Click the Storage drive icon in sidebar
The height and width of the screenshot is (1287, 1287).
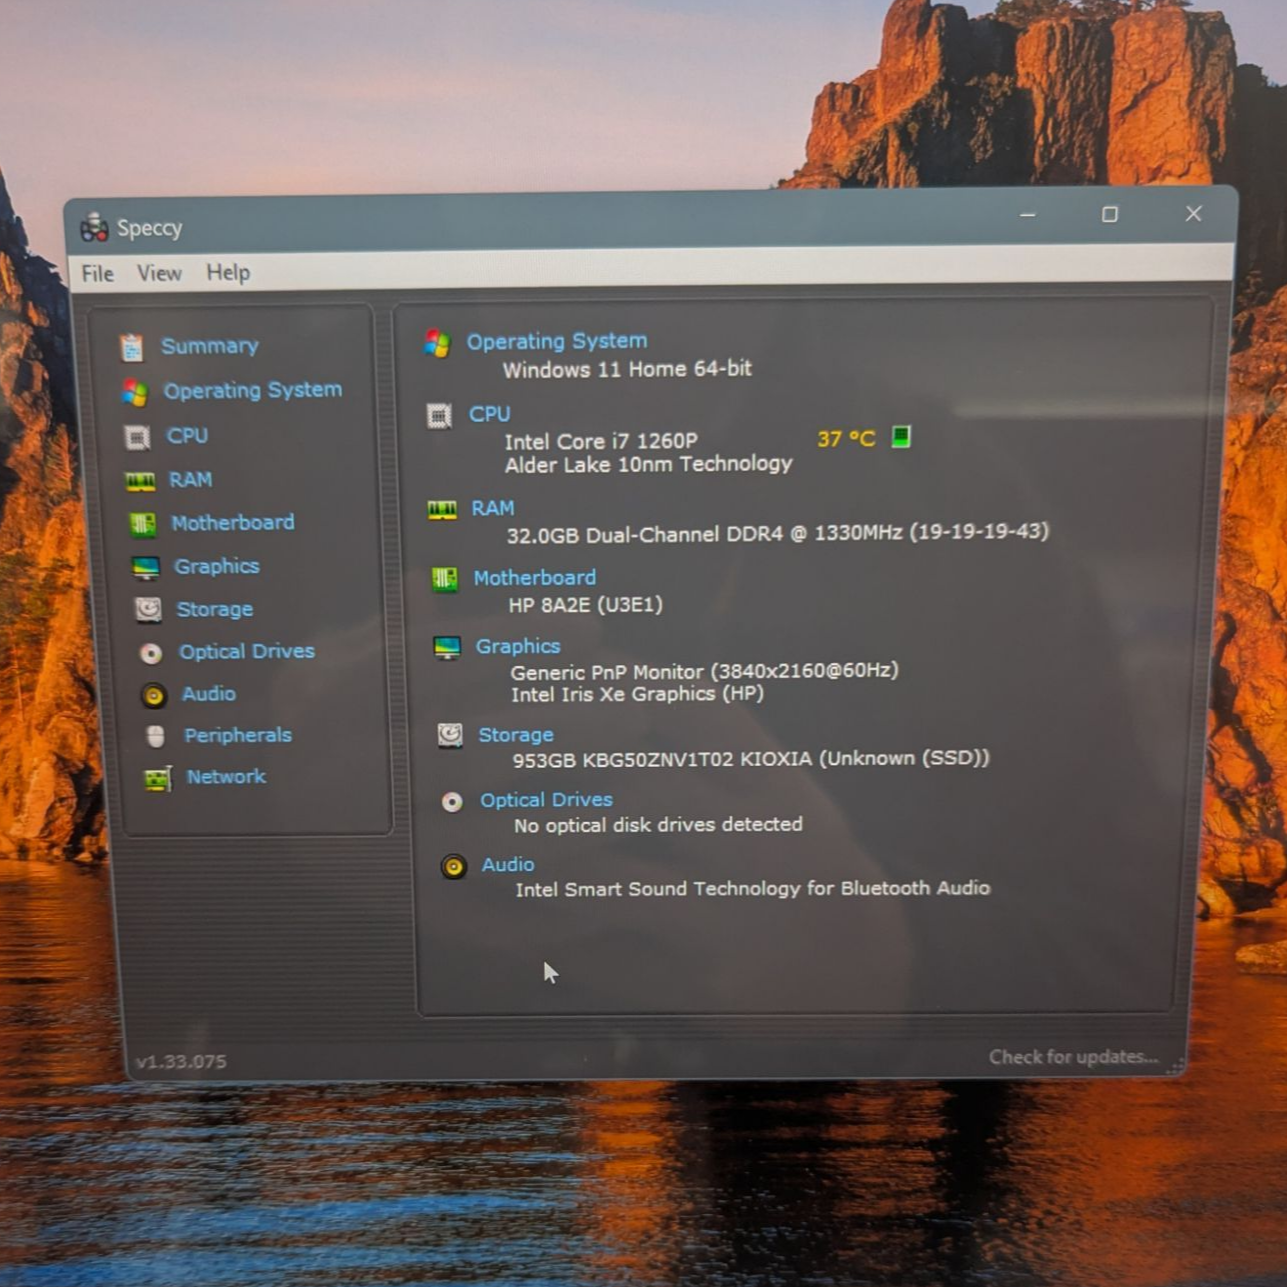tap(148, 610)
